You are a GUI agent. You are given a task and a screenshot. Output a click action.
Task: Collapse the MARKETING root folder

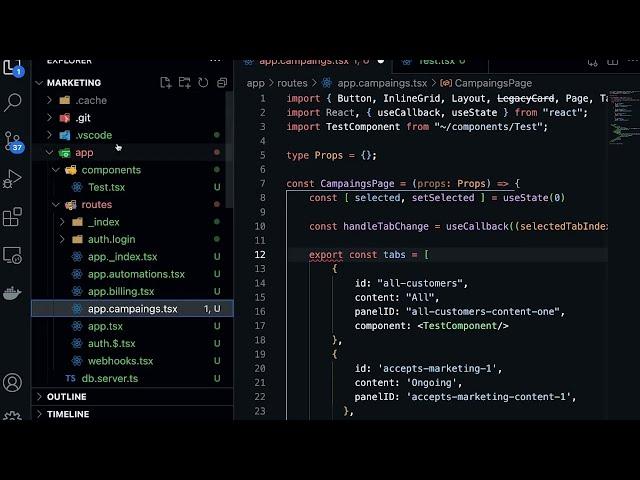click(x=39, y=83)
